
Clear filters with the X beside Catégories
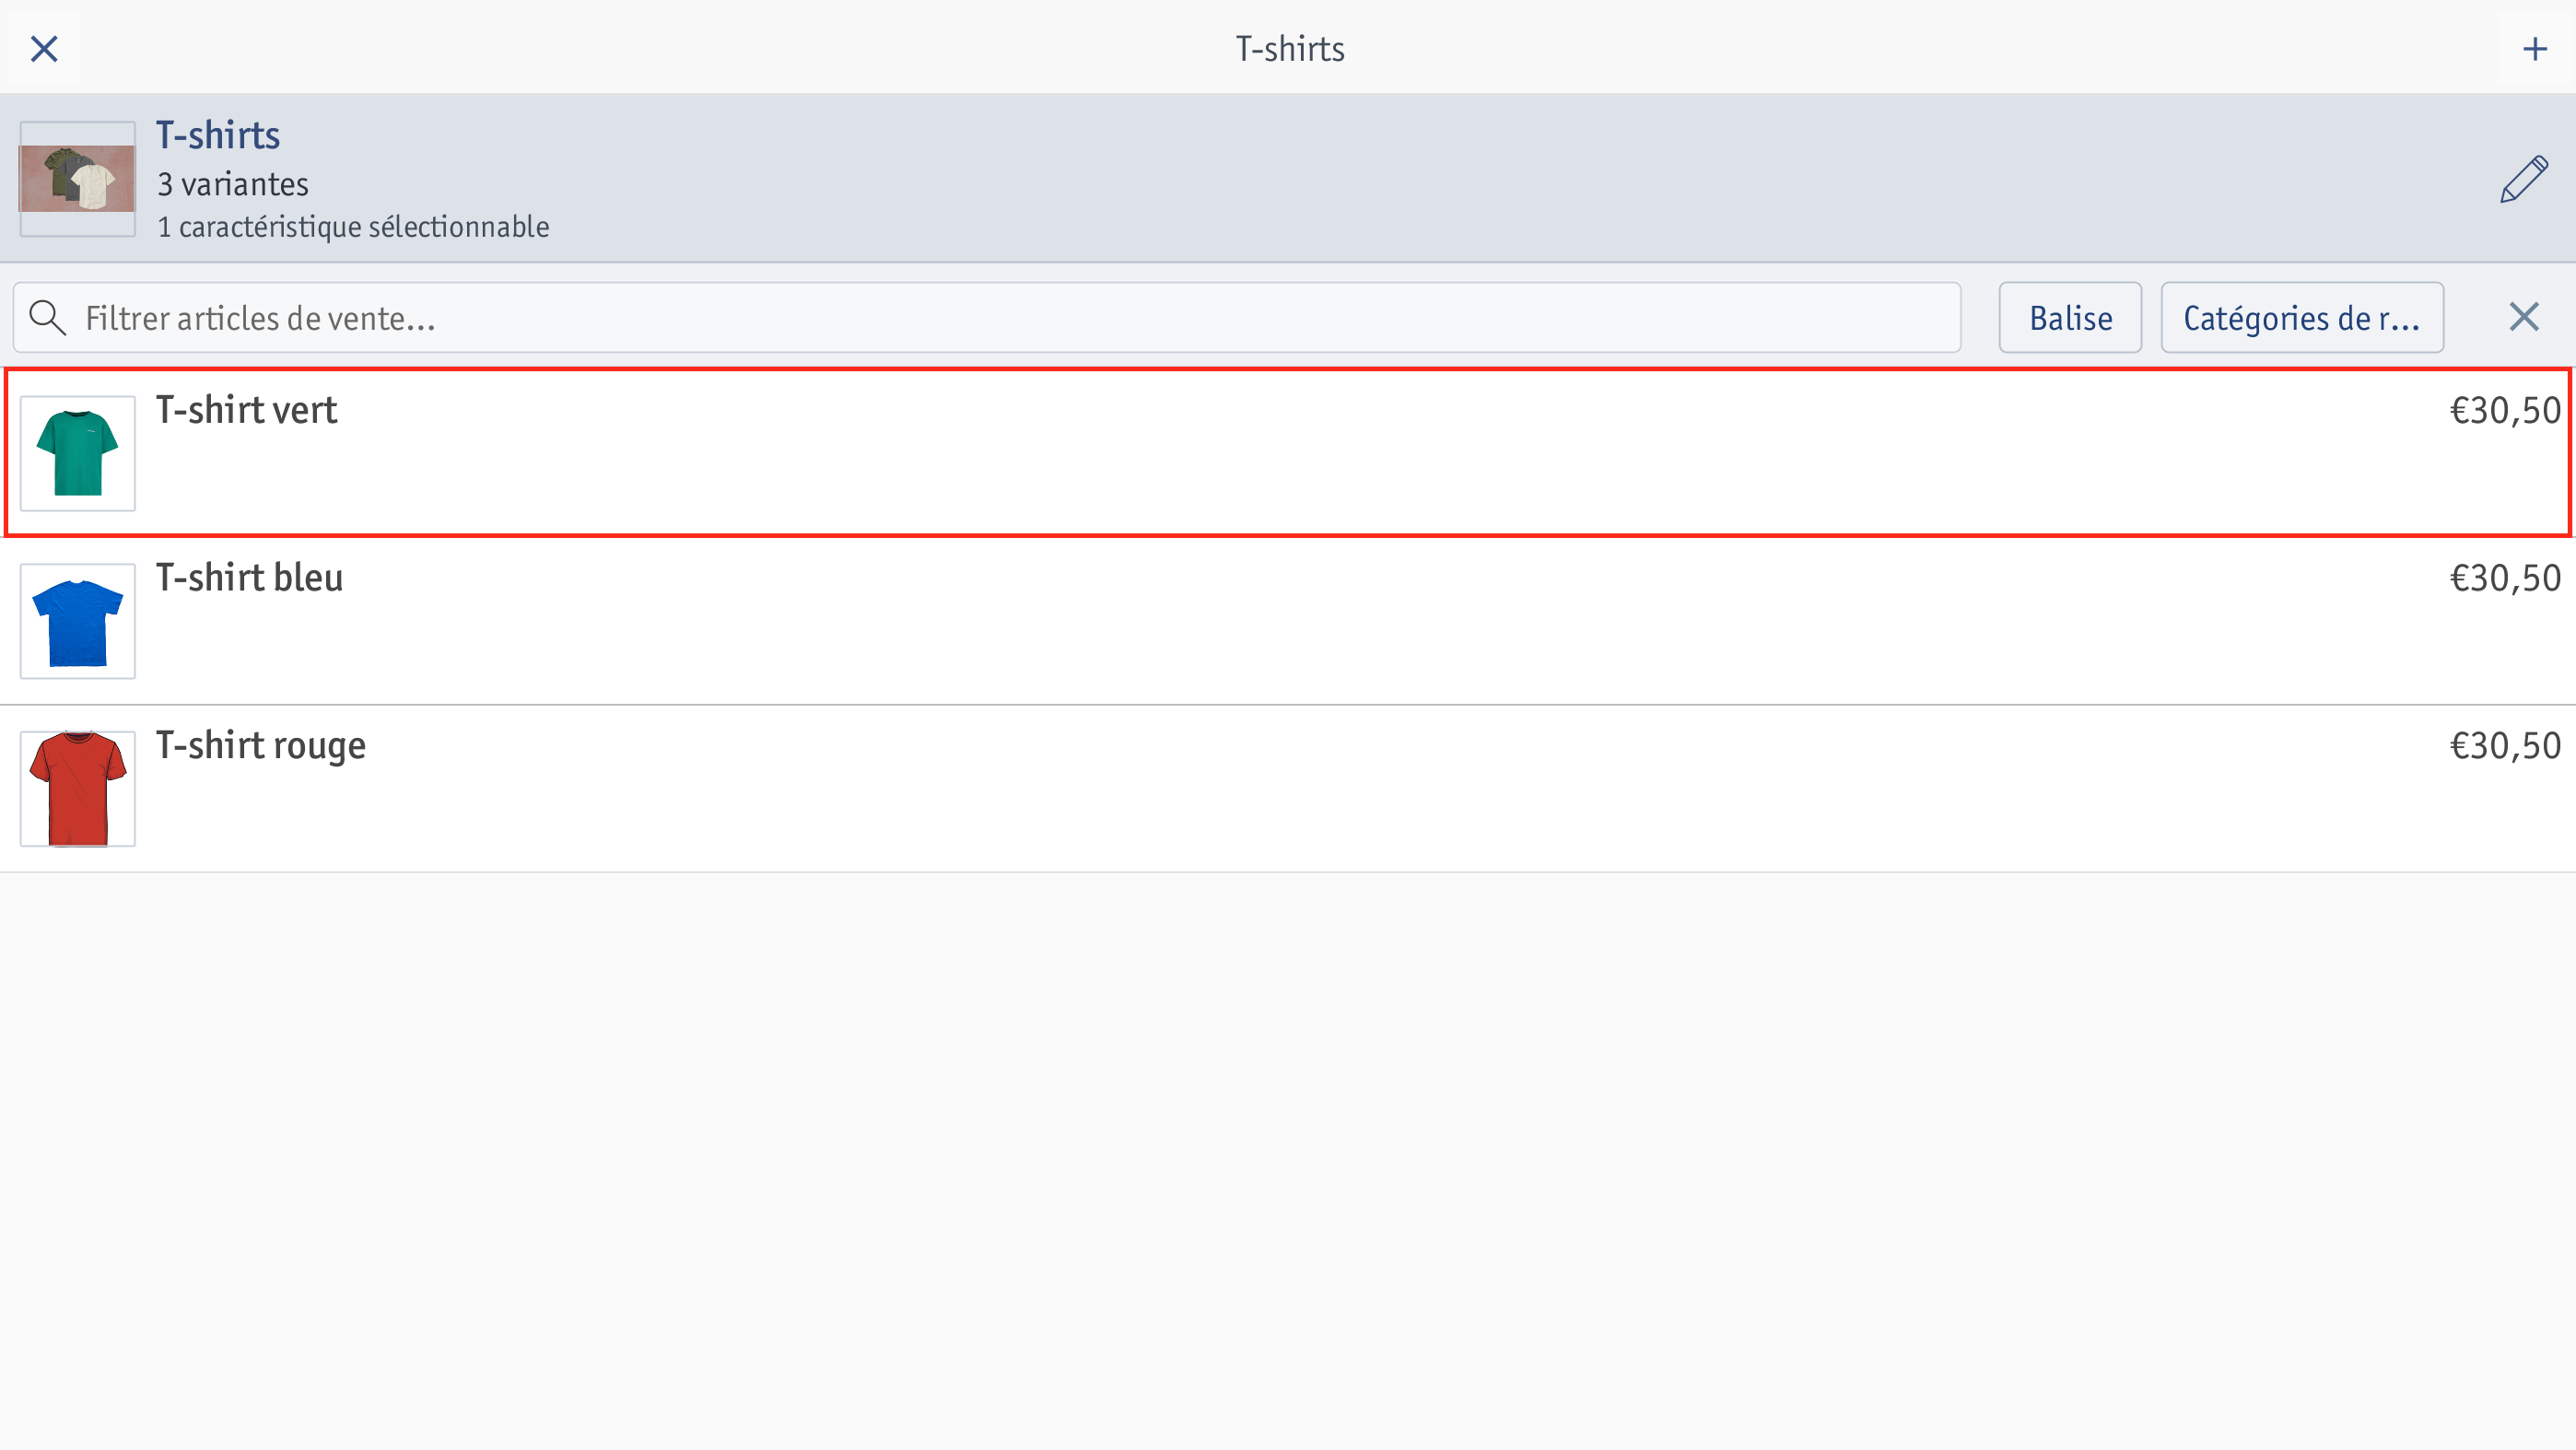(2524, 317)
